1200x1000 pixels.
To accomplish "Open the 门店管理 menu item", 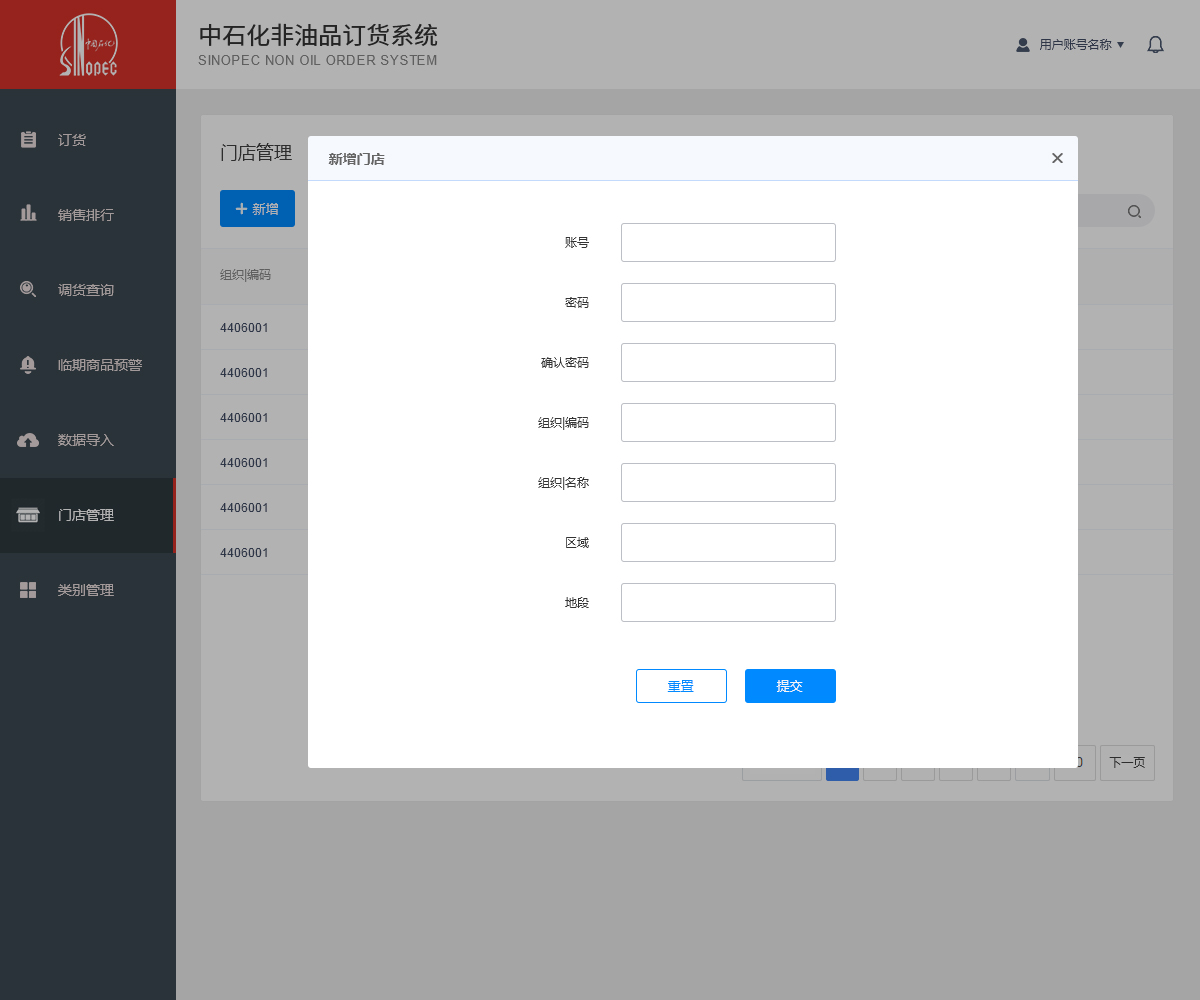I will (86, 515).
